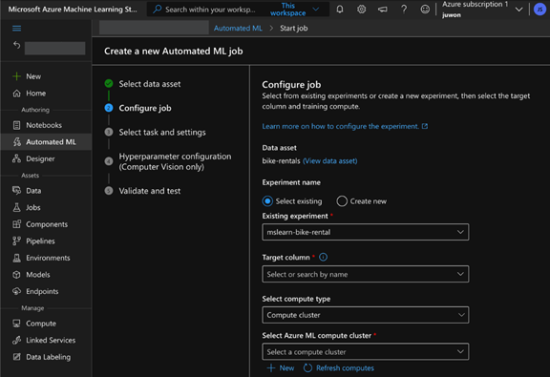Open the Target column dropdown
This screenshot has width=550, height=377.
coord(365,274)
